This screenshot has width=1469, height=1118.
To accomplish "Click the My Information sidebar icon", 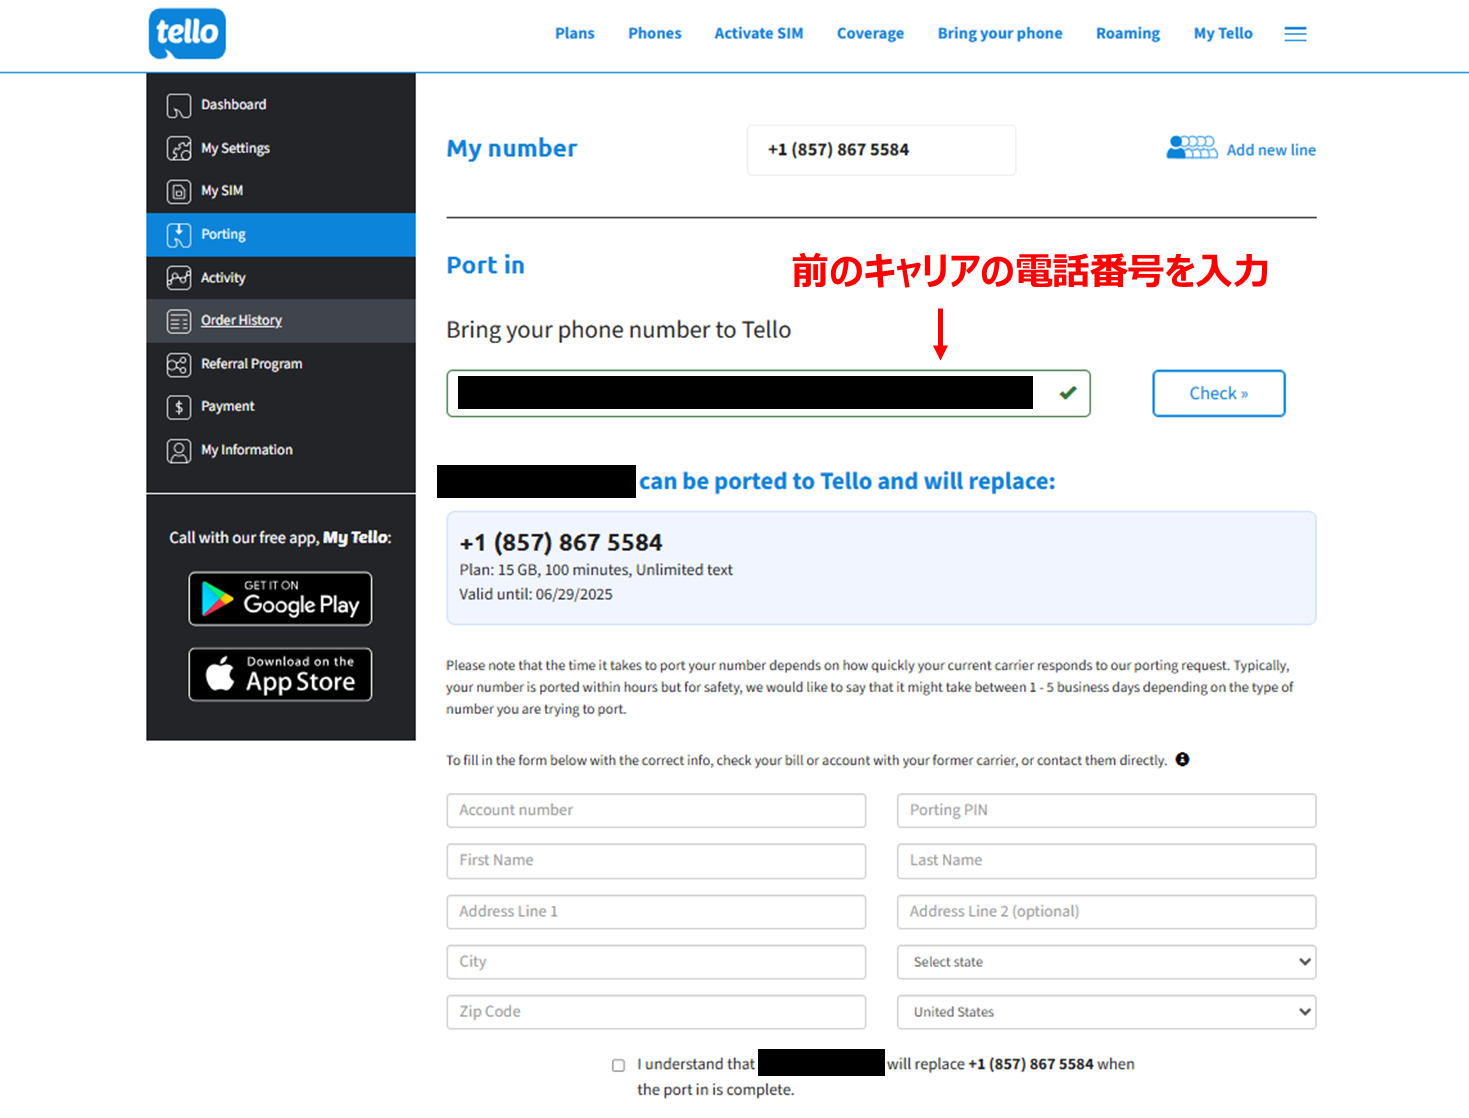I will pyautogui.click(x=179, y=451).
